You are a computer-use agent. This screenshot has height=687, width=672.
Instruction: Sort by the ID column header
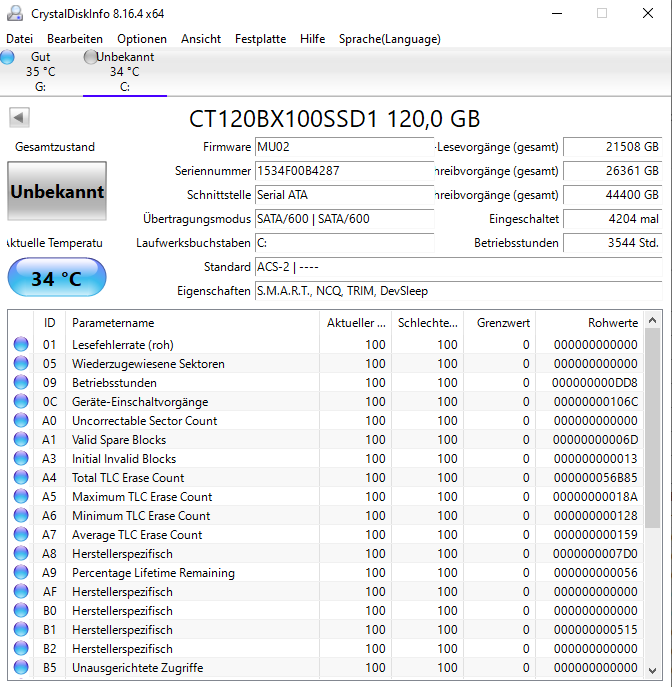point(50,323)
